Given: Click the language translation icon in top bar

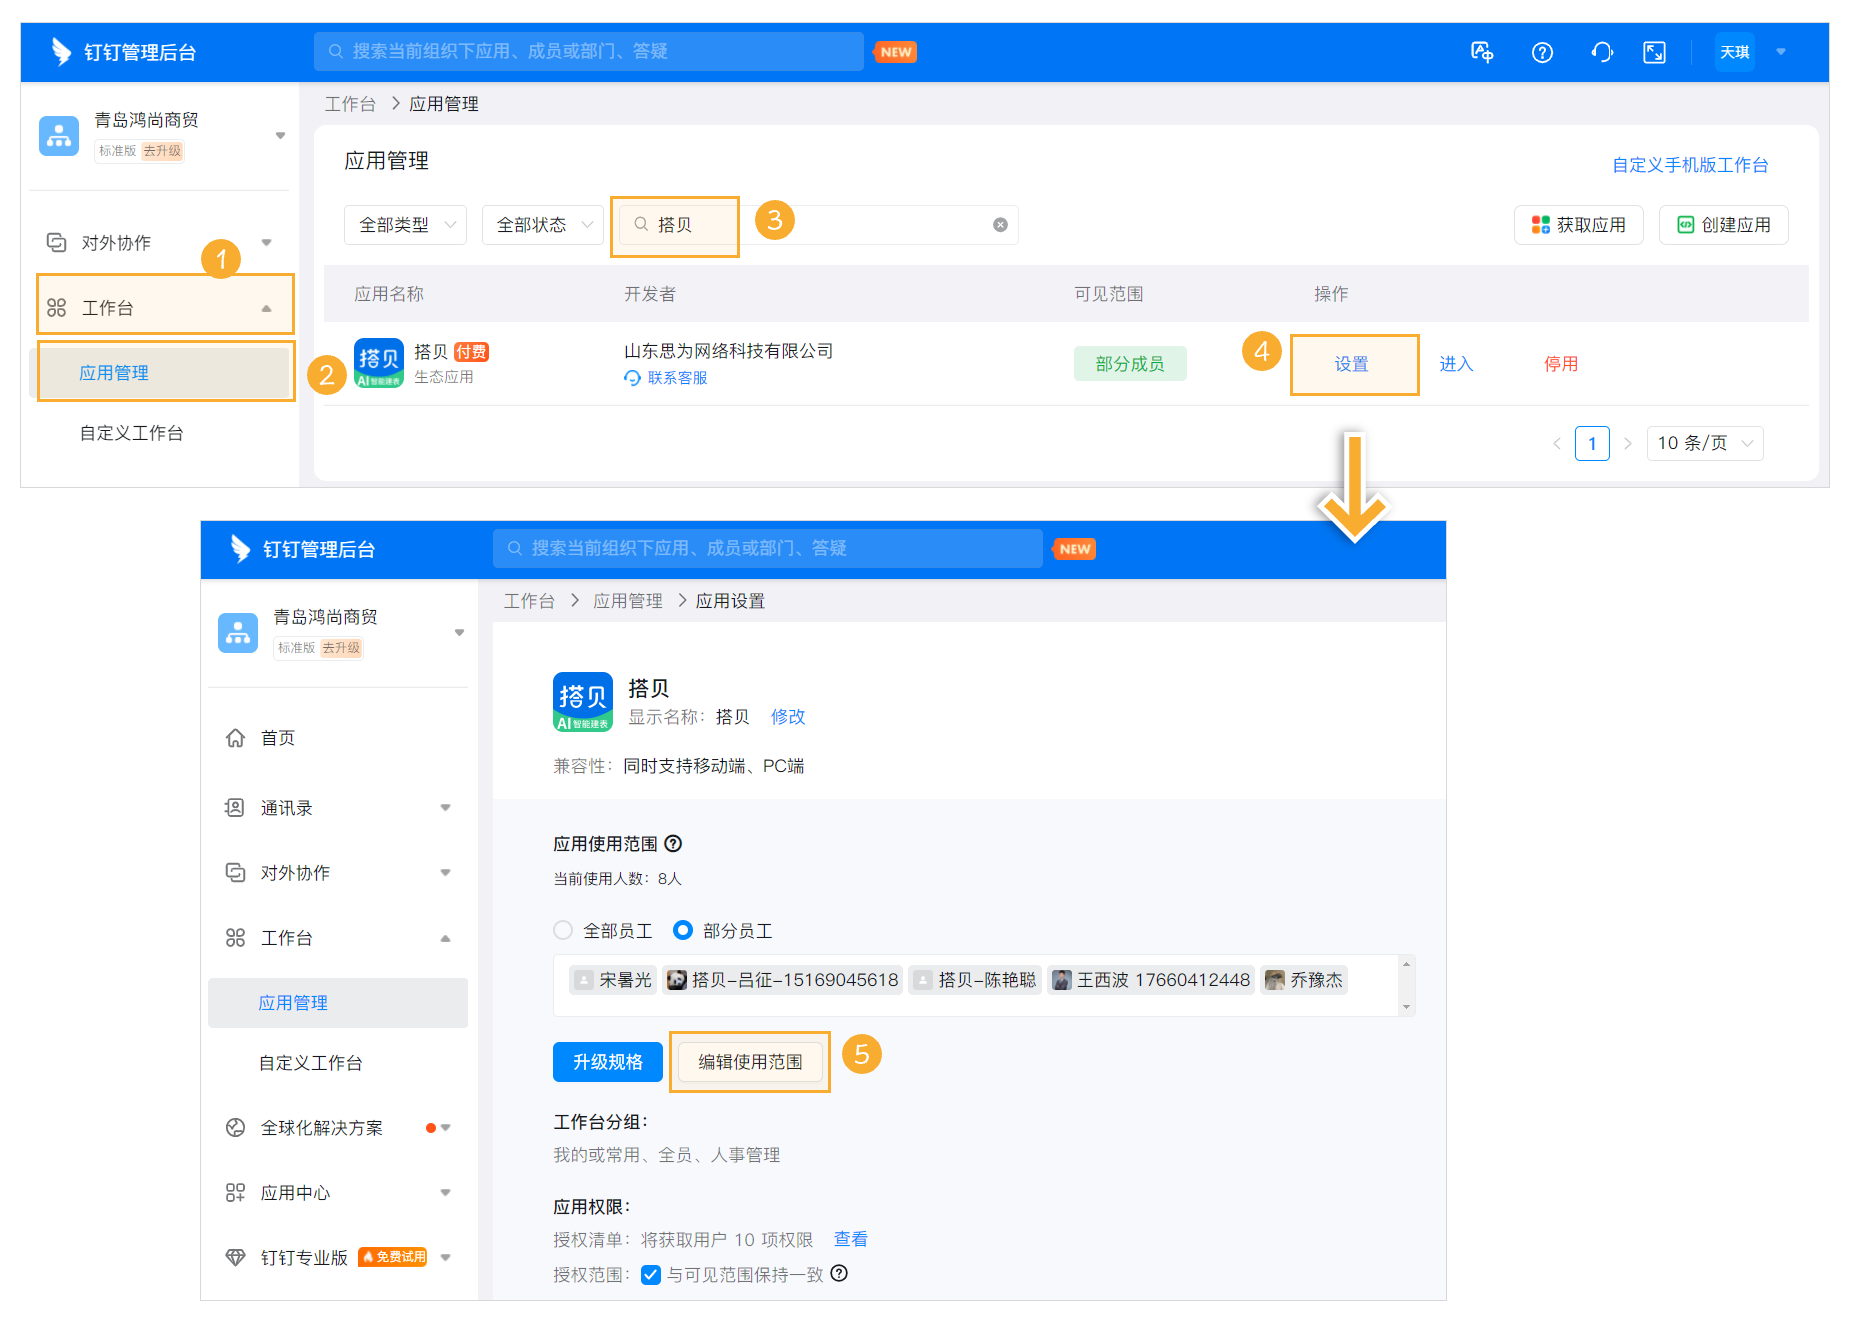Looking at the screenshot, I should (1481, 51).
